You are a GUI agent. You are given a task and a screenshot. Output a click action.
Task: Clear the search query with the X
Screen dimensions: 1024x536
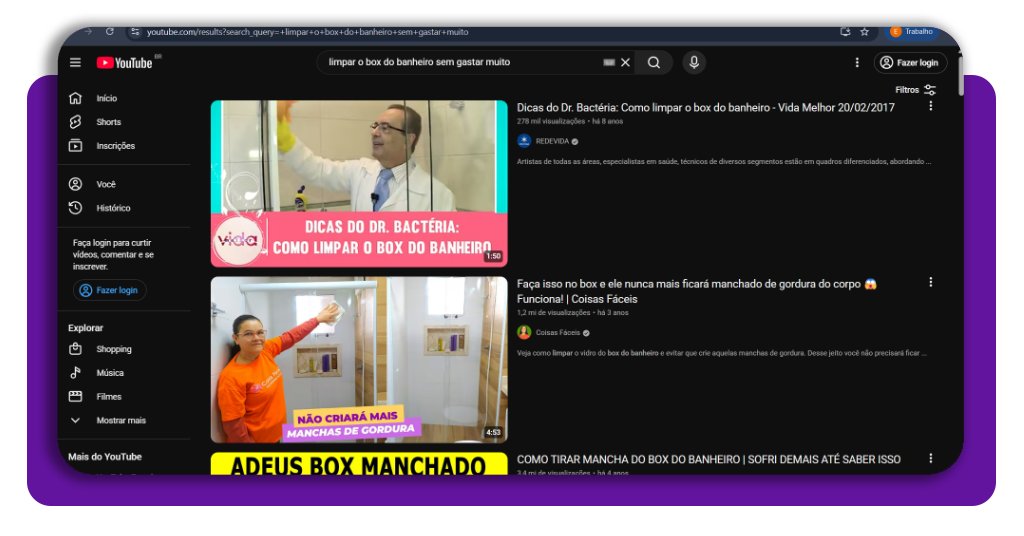[x=625, y=63]
